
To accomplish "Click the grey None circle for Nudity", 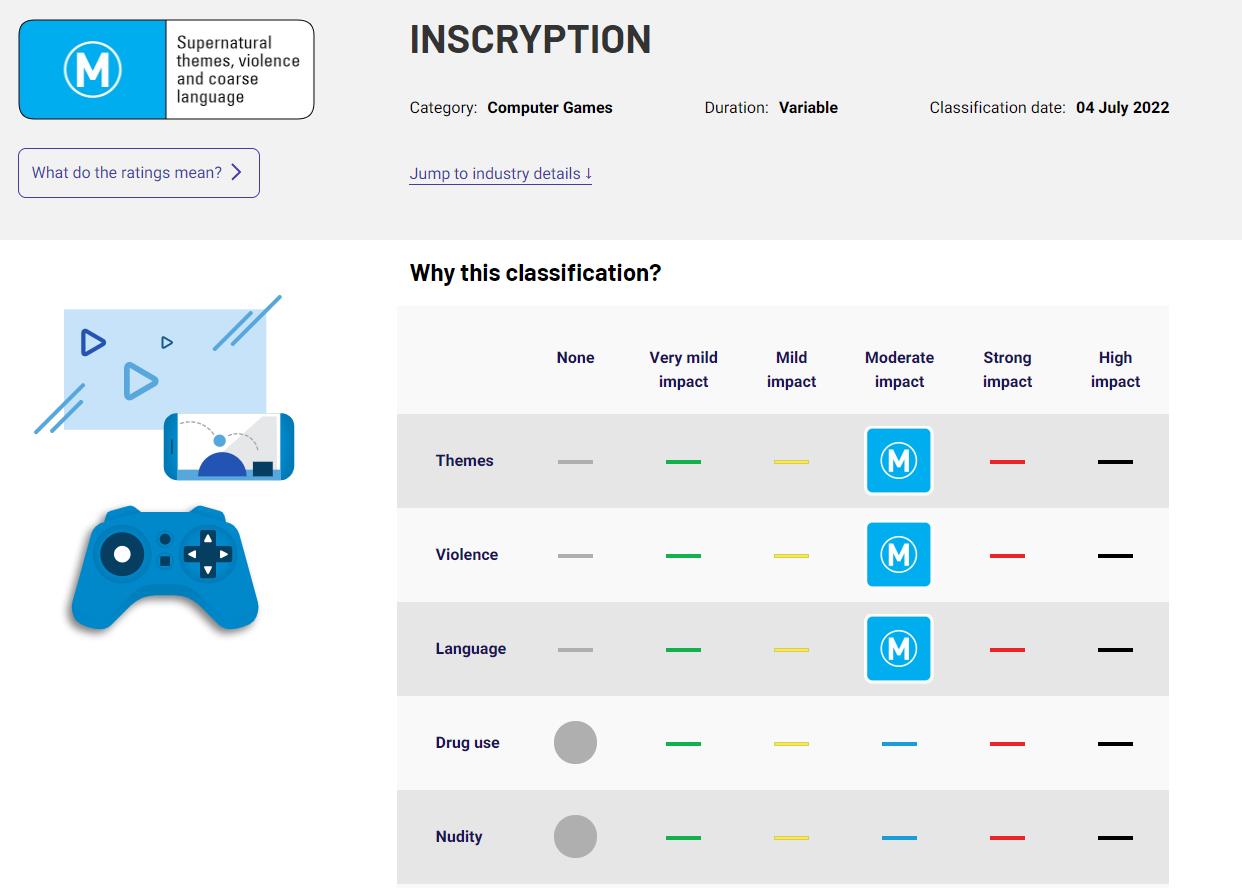I will click(x=575, y=837).
